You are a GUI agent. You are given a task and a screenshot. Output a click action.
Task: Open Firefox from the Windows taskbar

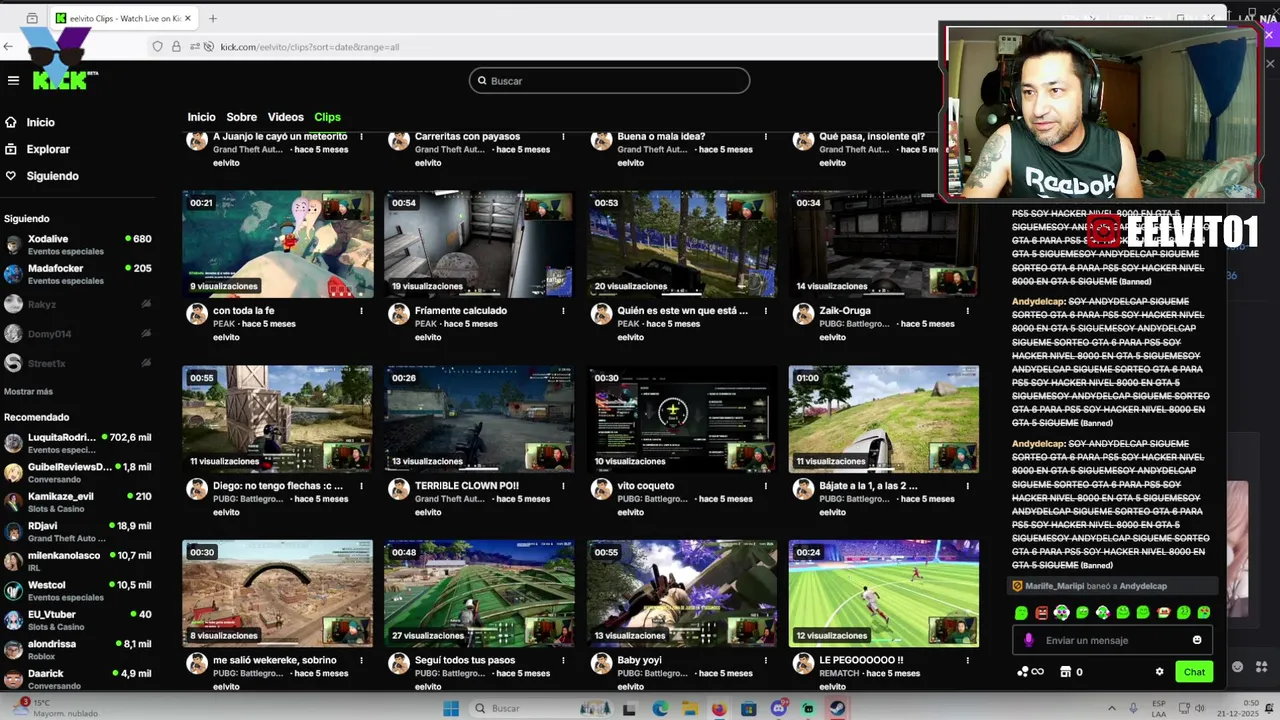(x=718, y=709)
